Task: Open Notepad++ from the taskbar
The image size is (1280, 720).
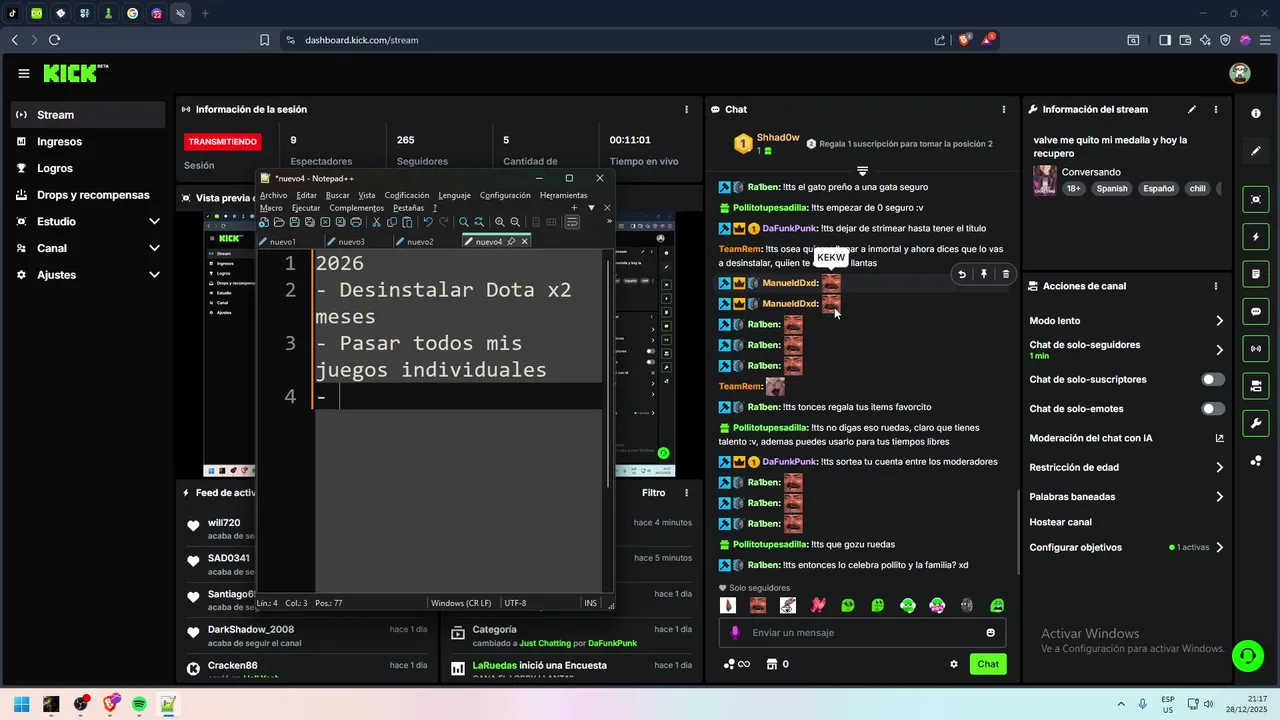Action: (x=168, y=704)
